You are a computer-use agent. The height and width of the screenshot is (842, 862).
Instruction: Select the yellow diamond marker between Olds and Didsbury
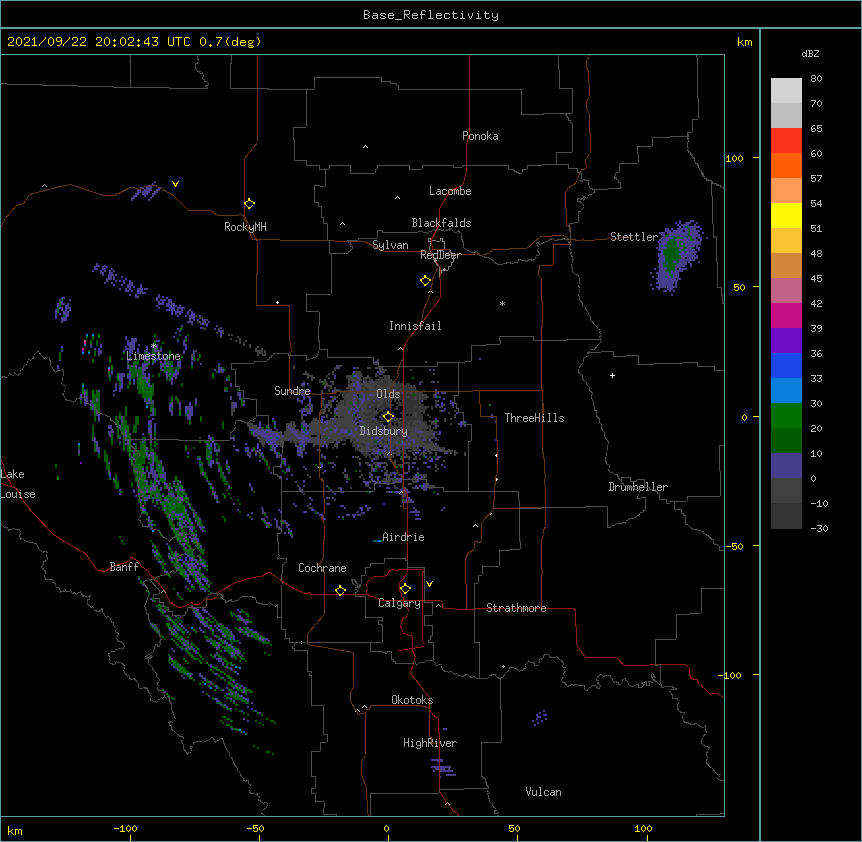[x=388, y=417]
